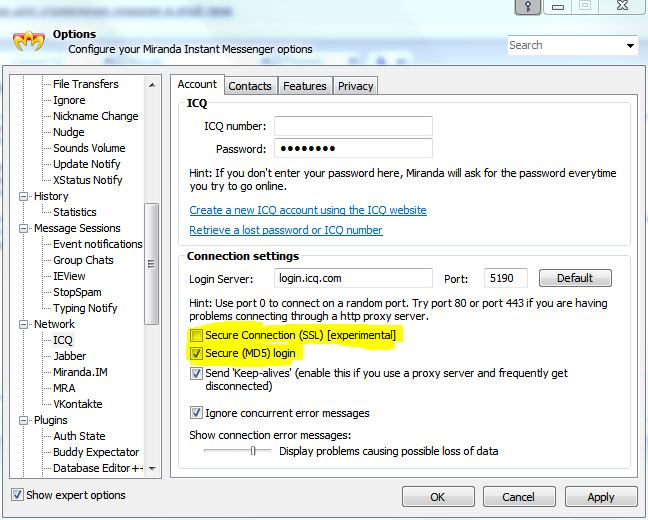Collapse the History tree node
648x520 pixels.
pos(24,196)
